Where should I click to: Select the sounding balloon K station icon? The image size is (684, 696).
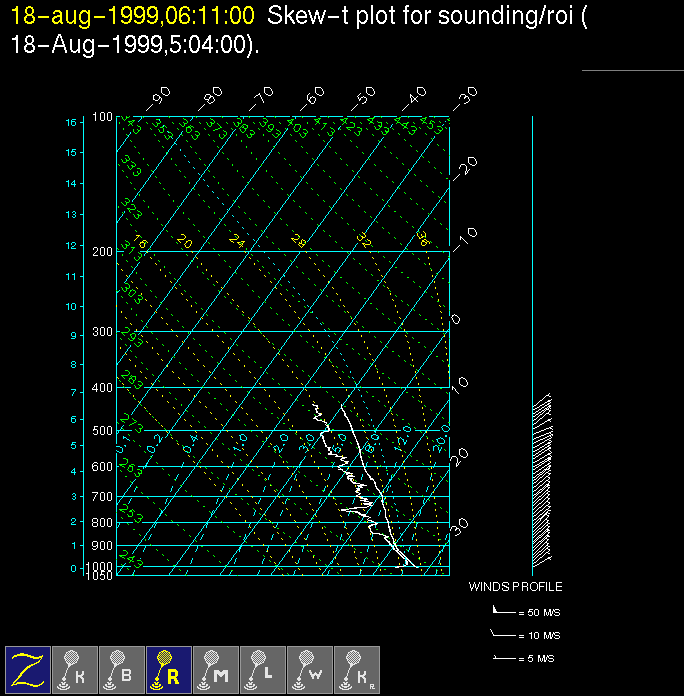pos(75,668)
